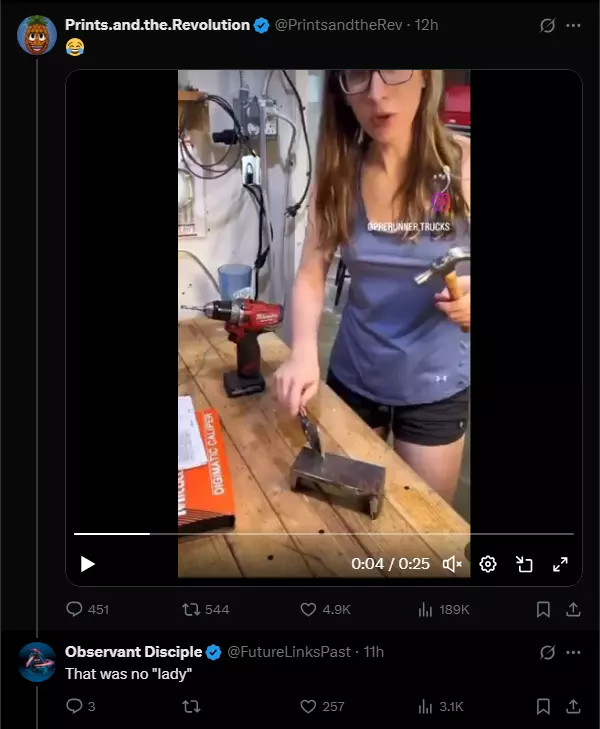Open the Grok icon on the main post
This screenshot has height=729, width=600.
click(x=547, y=25)
